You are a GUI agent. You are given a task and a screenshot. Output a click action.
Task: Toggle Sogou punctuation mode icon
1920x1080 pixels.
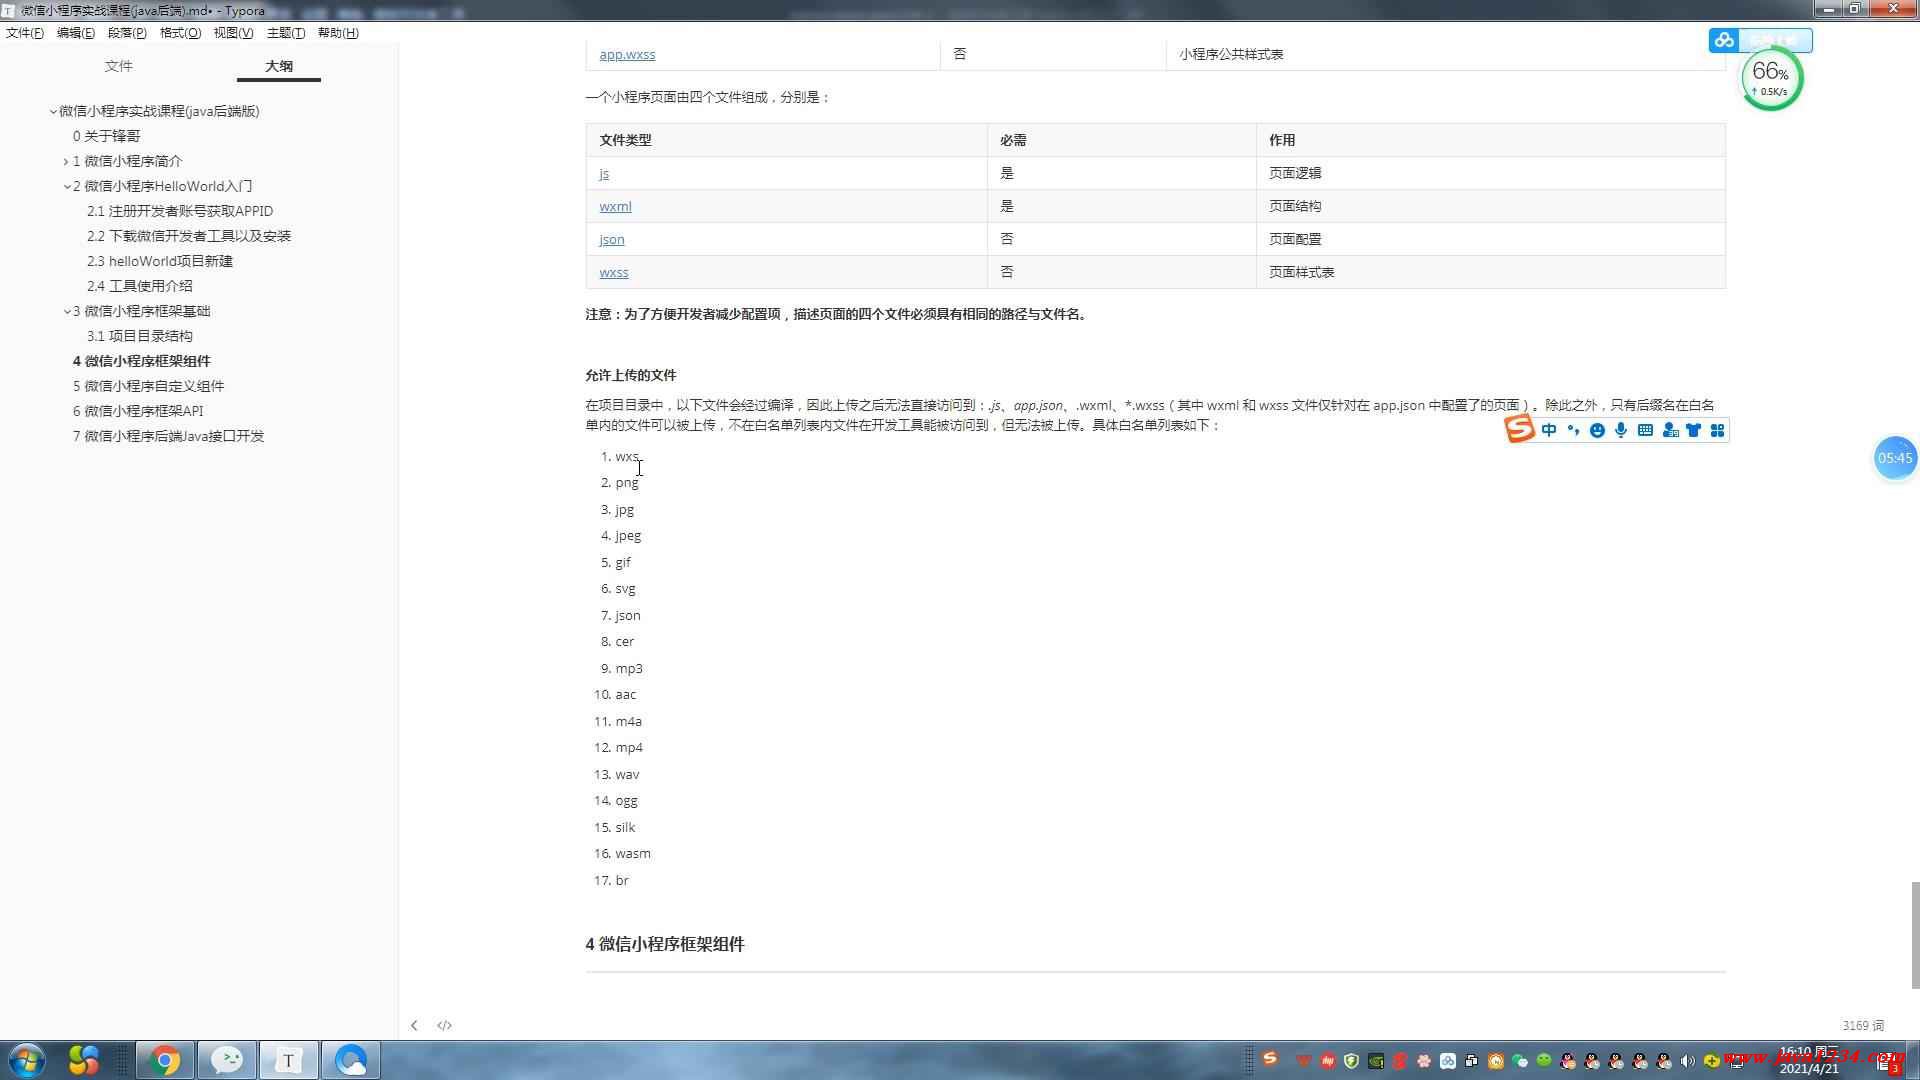(1573, 430)
